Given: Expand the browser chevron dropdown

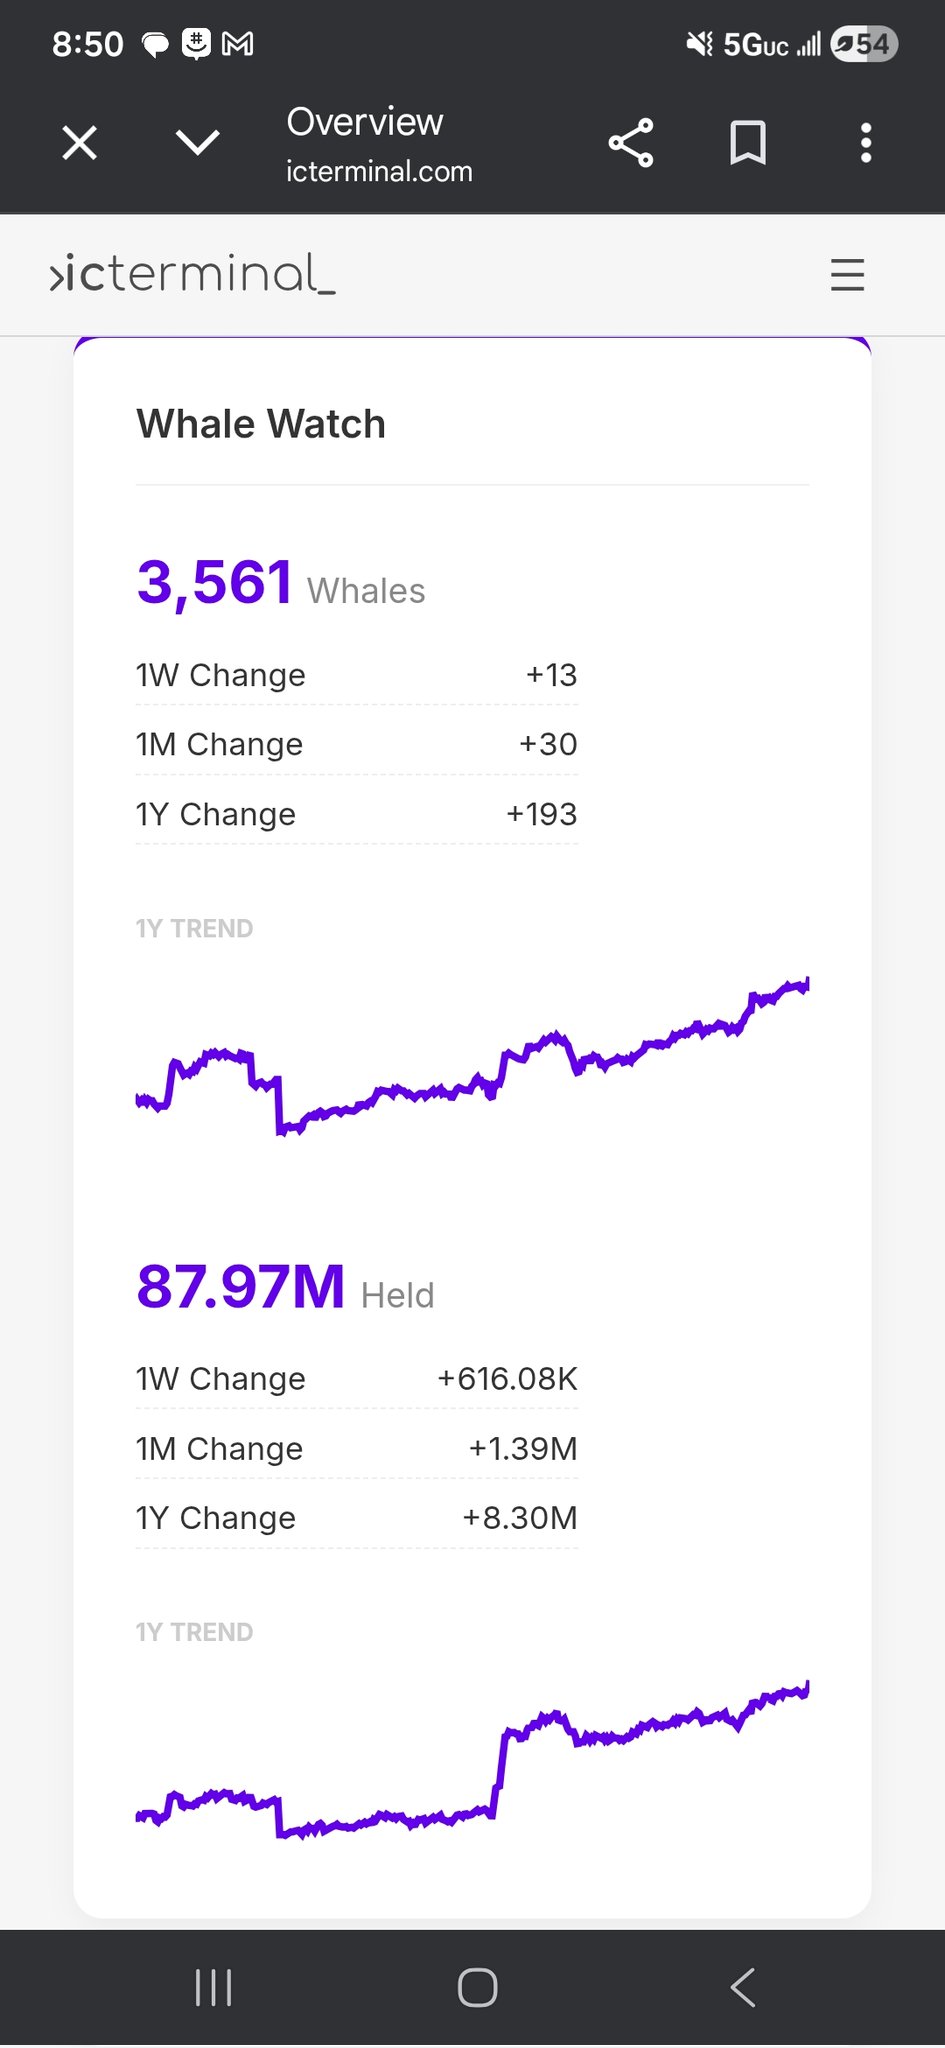Looking at the screenshot, I should coord(197,143).
